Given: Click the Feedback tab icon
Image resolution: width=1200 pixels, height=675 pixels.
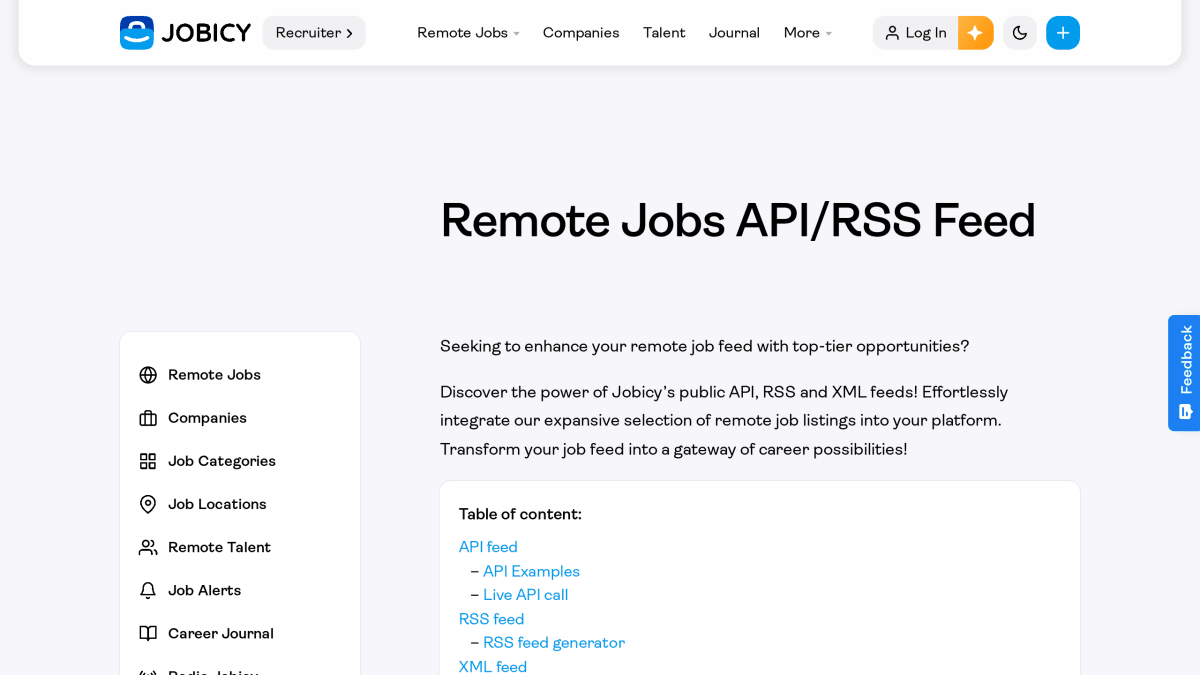Looking at the screenshot, I should 1185,411.
